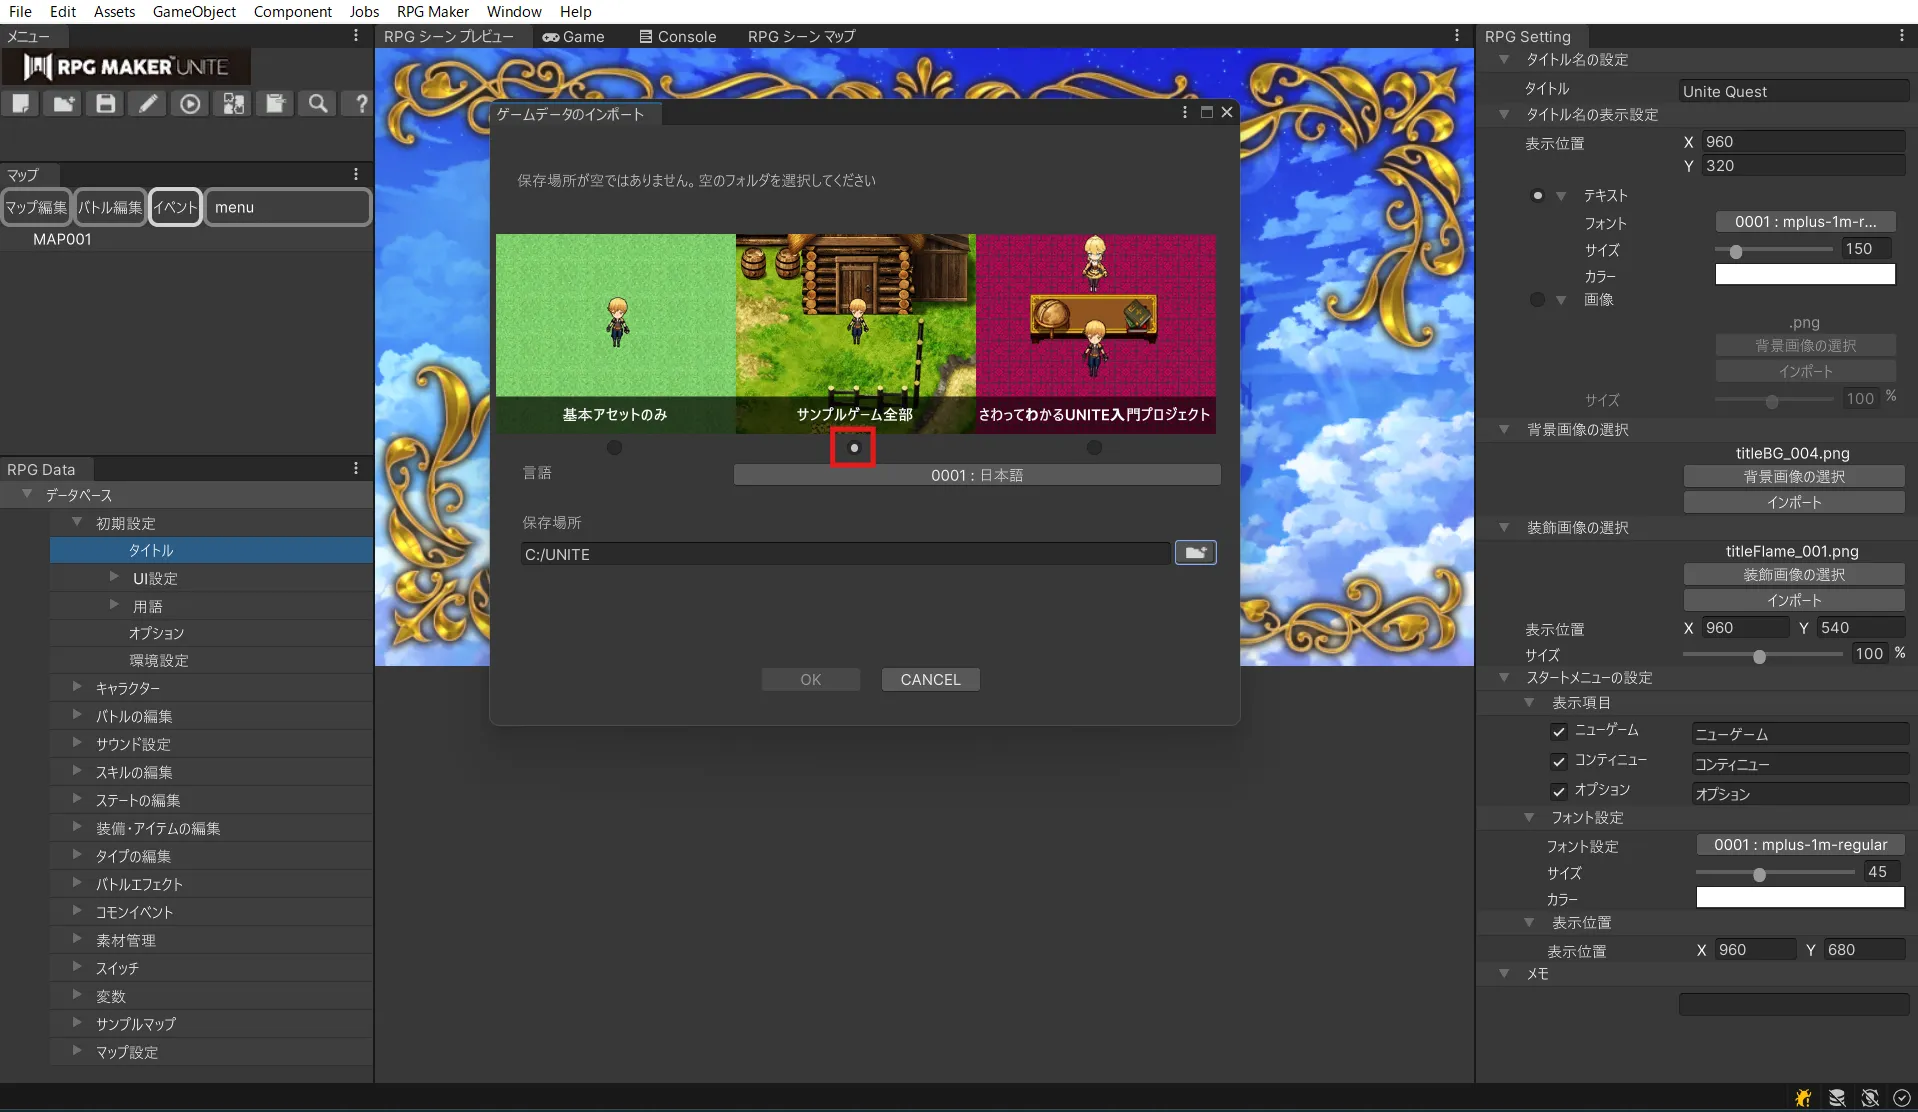This screenshot has width=1918, height=1112.
Task: Uncheck the ニューゲーム checkbox
Action: (1558, 732)
